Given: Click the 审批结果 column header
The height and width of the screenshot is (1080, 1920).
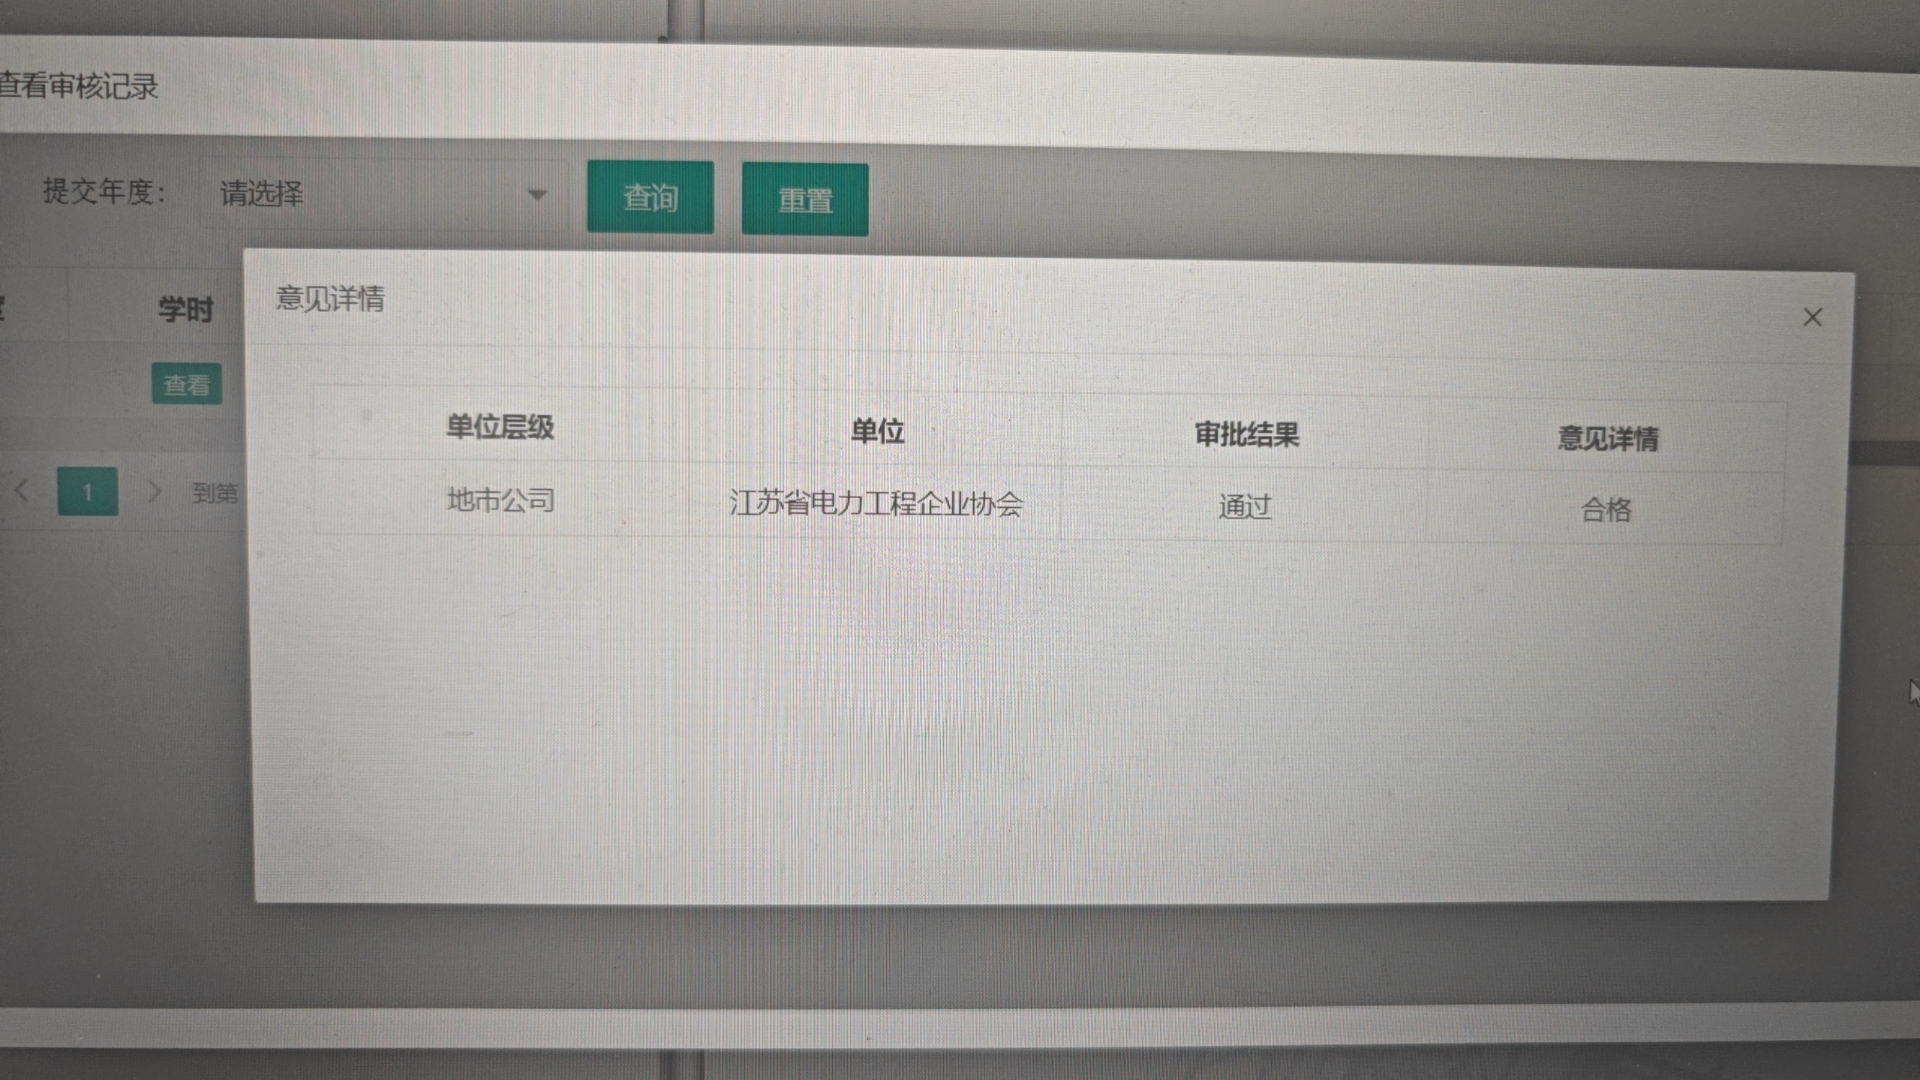Looking at the screenshot, I should tap(1246, 435).
